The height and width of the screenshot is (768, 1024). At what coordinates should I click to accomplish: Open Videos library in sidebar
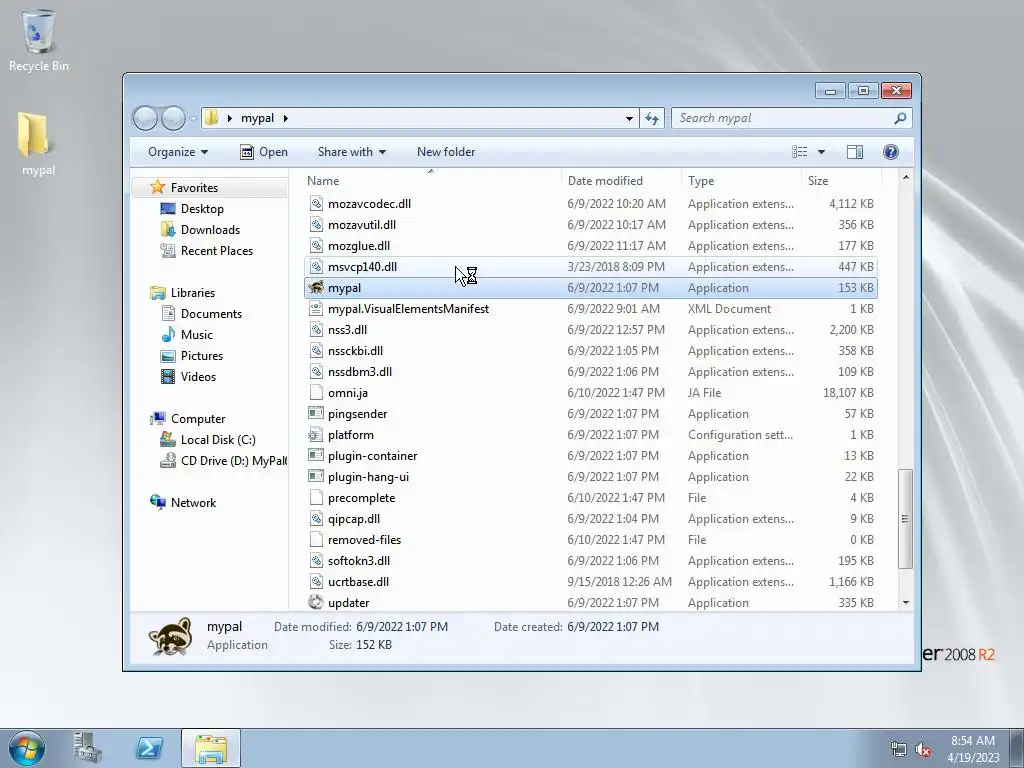click(x=198, y=377)
